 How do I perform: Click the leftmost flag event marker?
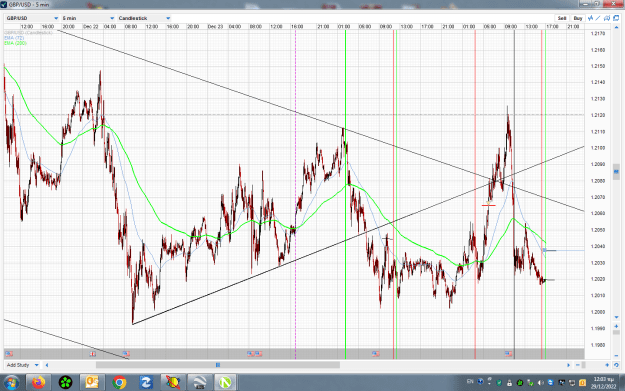pyautogui.click(x=9, y=354)
